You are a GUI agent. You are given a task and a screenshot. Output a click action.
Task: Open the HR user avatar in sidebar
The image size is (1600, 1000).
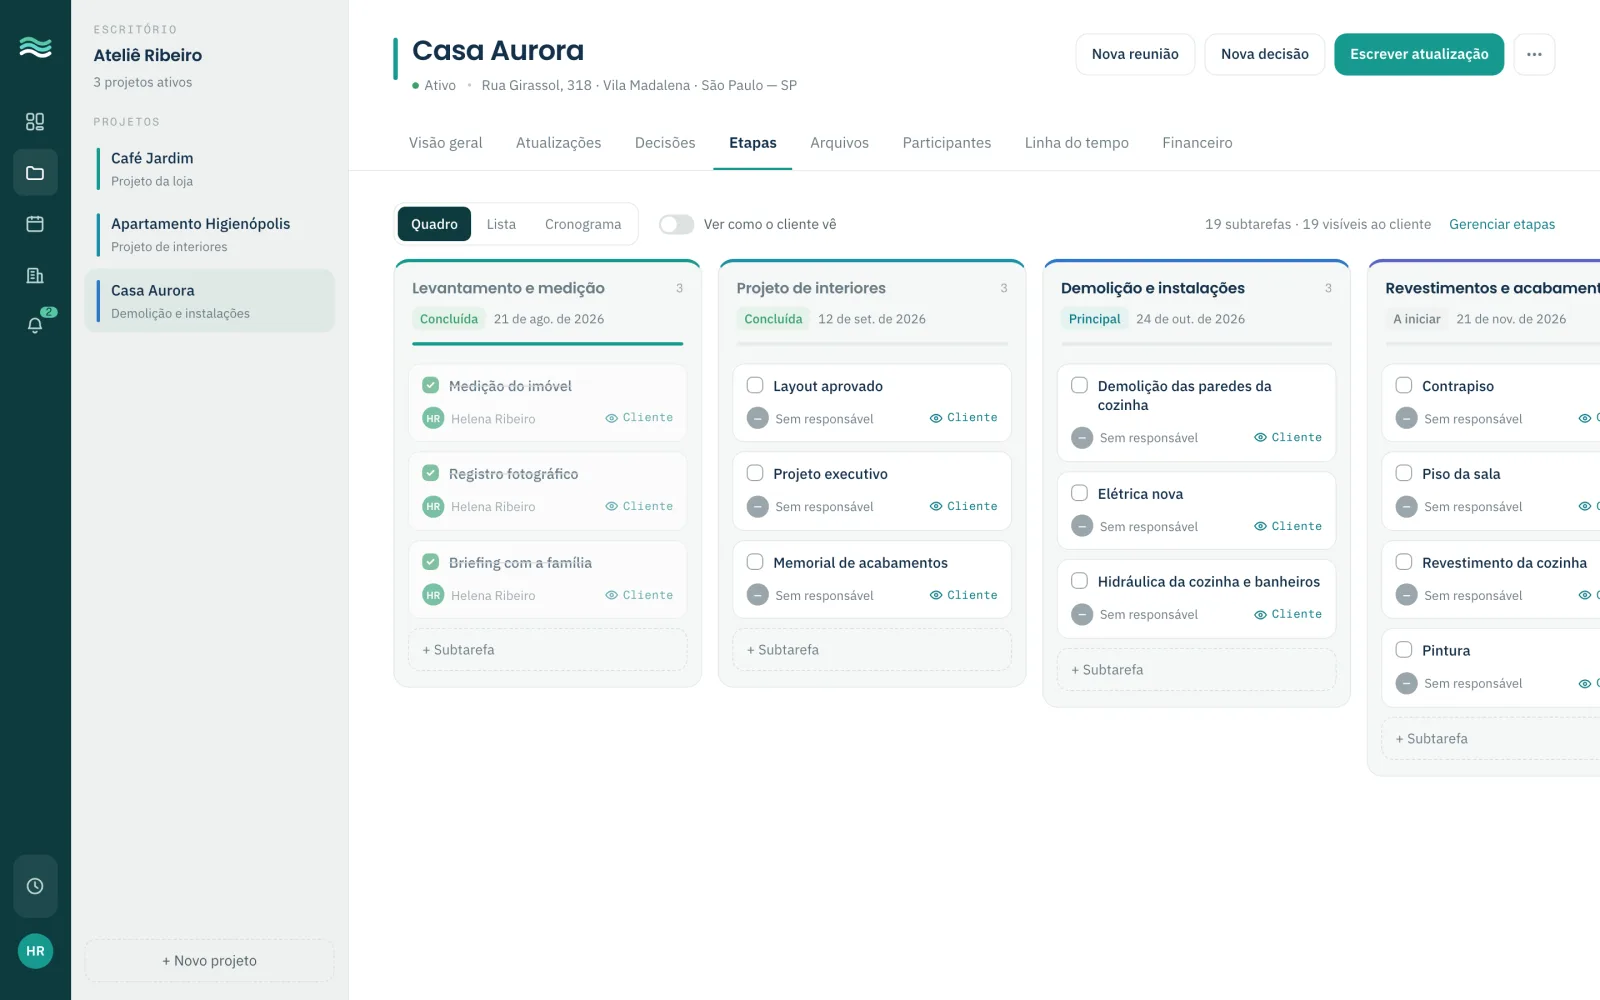click(35, 951)
